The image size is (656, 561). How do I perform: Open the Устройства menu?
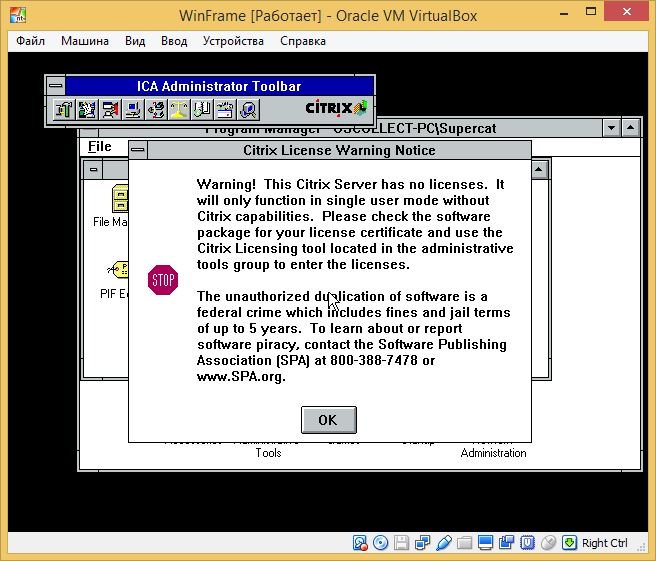pyautogui.click(x=233, y=41)
